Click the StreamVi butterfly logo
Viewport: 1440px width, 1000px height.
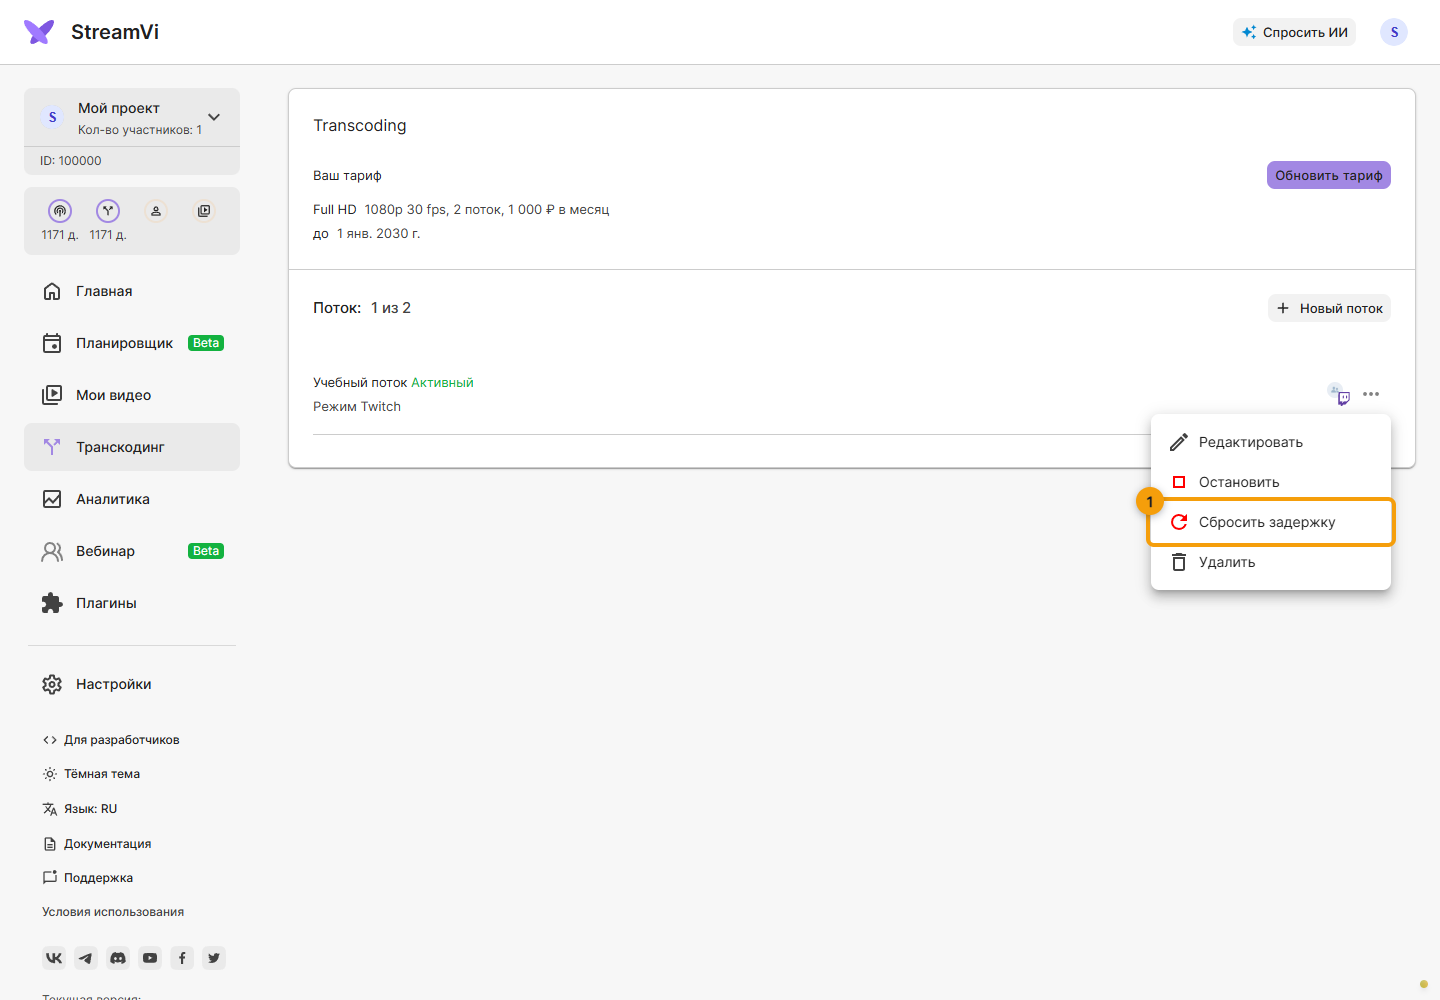tap(39, 32)
